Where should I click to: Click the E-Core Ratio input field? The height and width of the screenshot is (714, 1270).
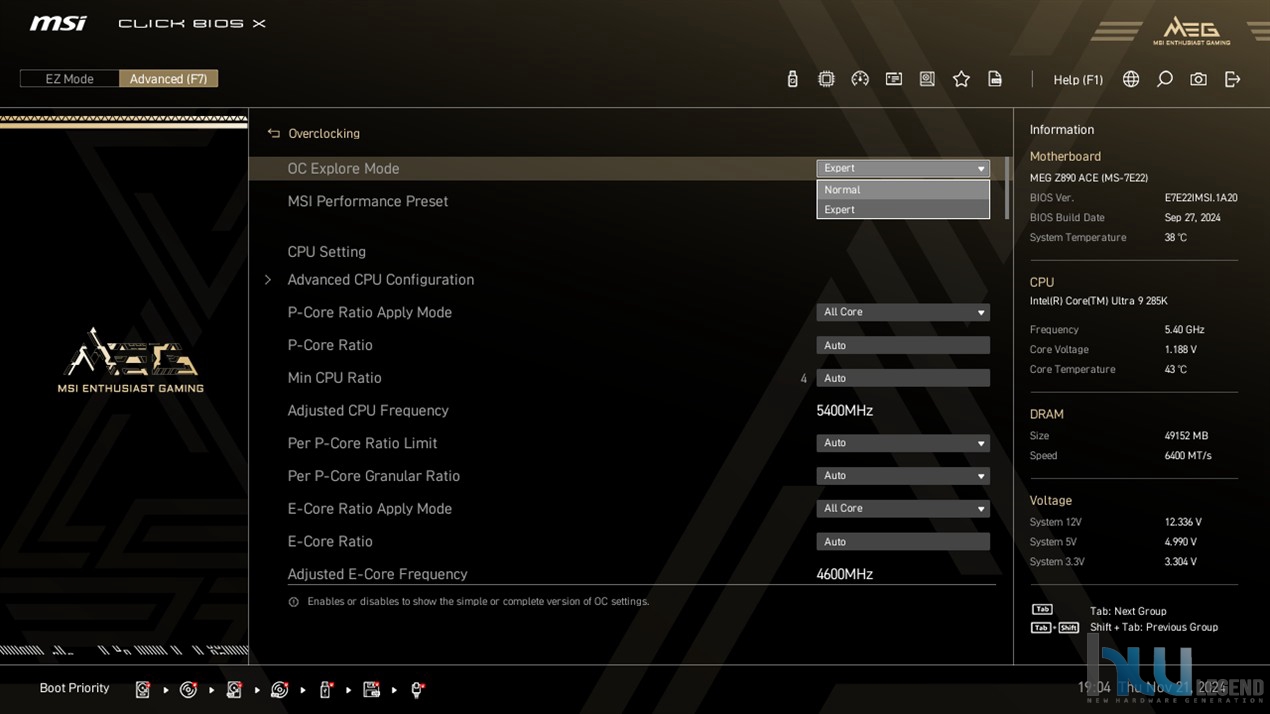coord(903,542)
